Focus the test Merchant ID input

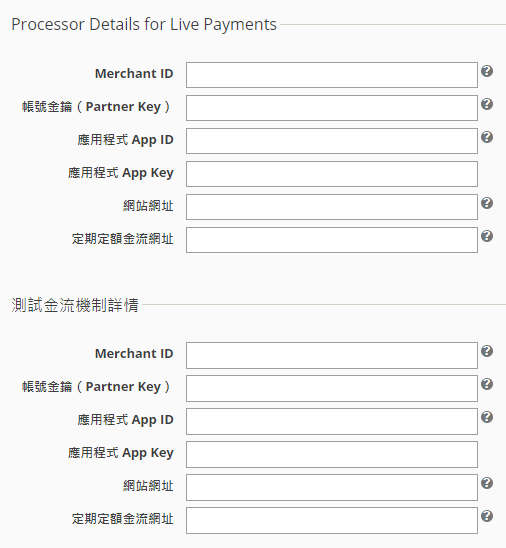(332, 355)
